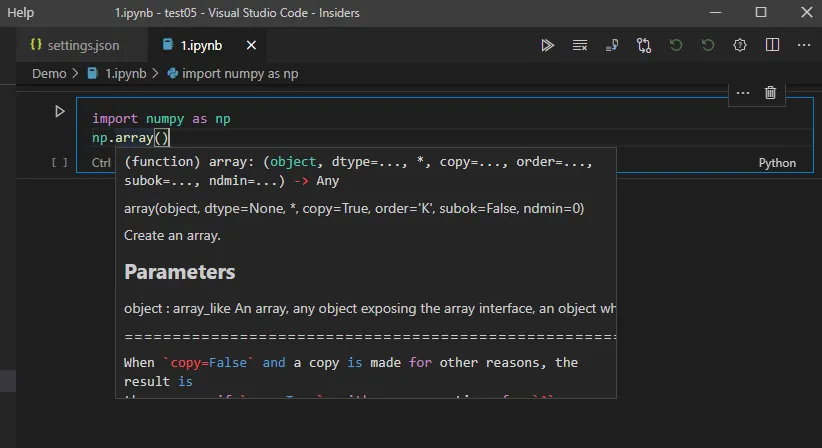The image size is (822, 448).
Task: Click the Run All cells icon
Action: click(547, 45)
